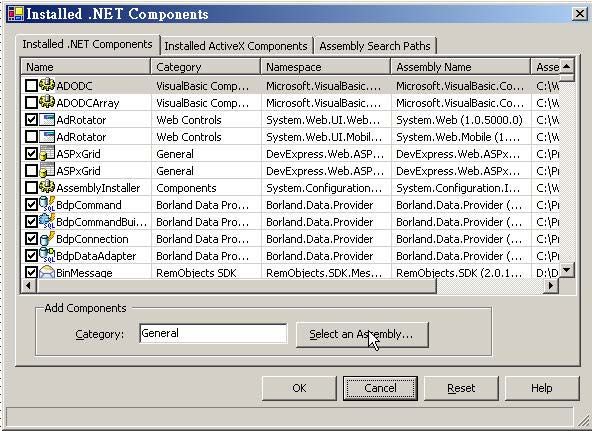Close the Installed .NET Components dialog

pos(580,14)
